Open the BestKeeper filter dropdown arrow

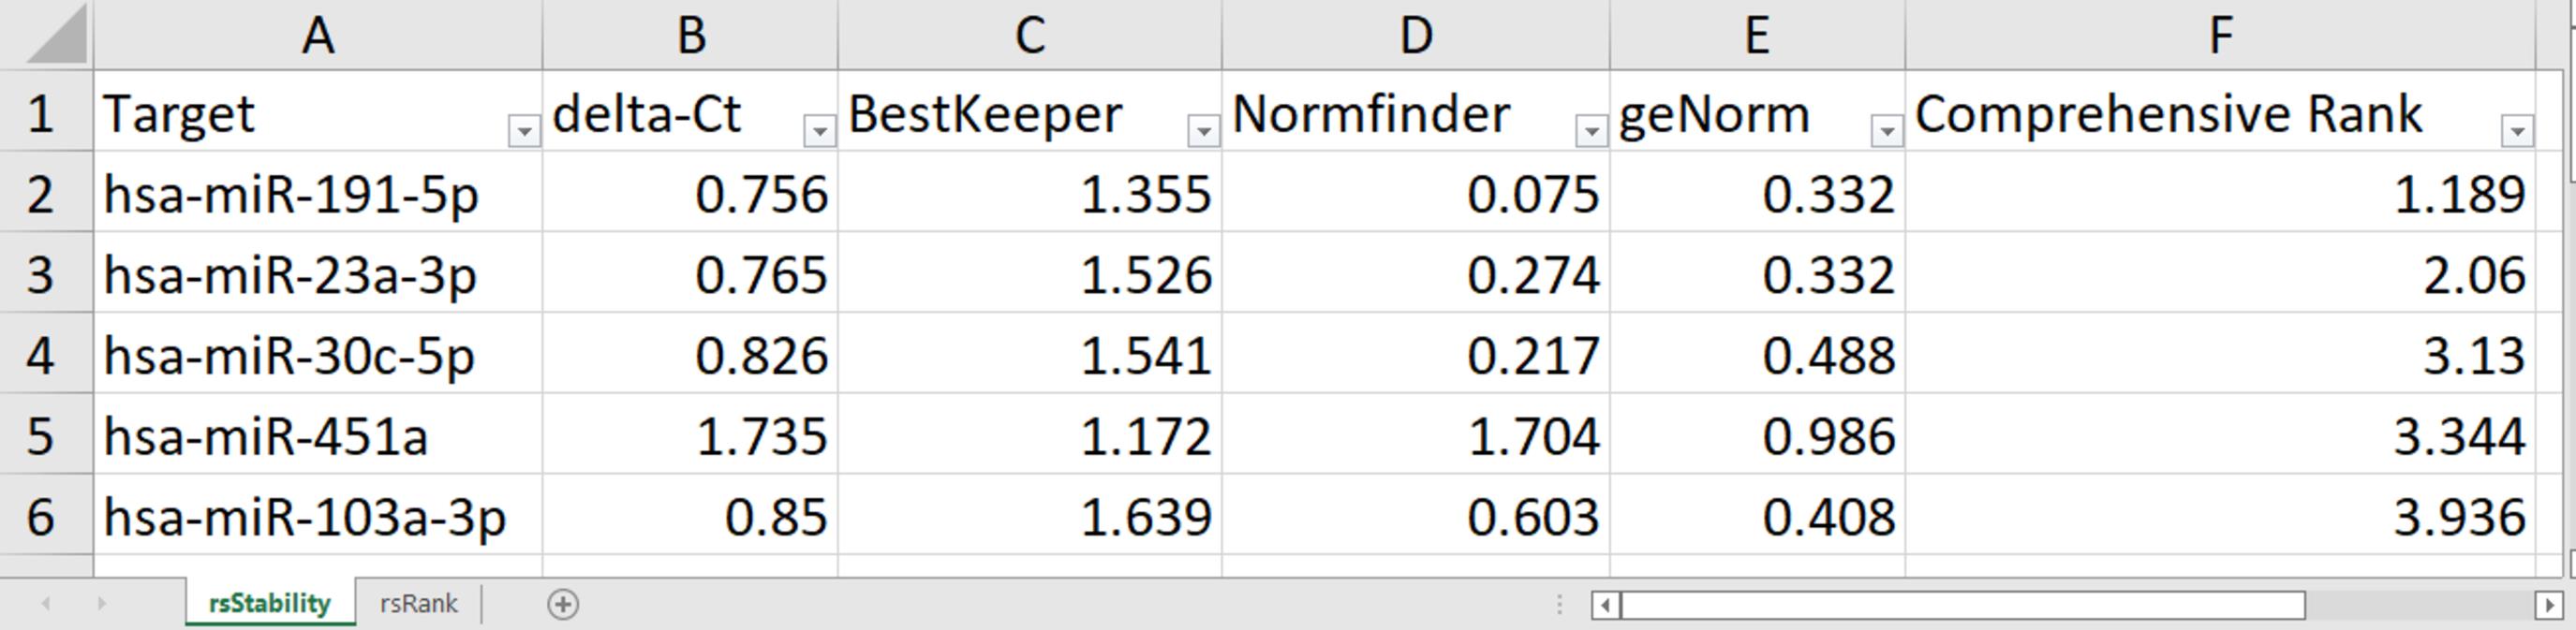[x=1203, y=131]
